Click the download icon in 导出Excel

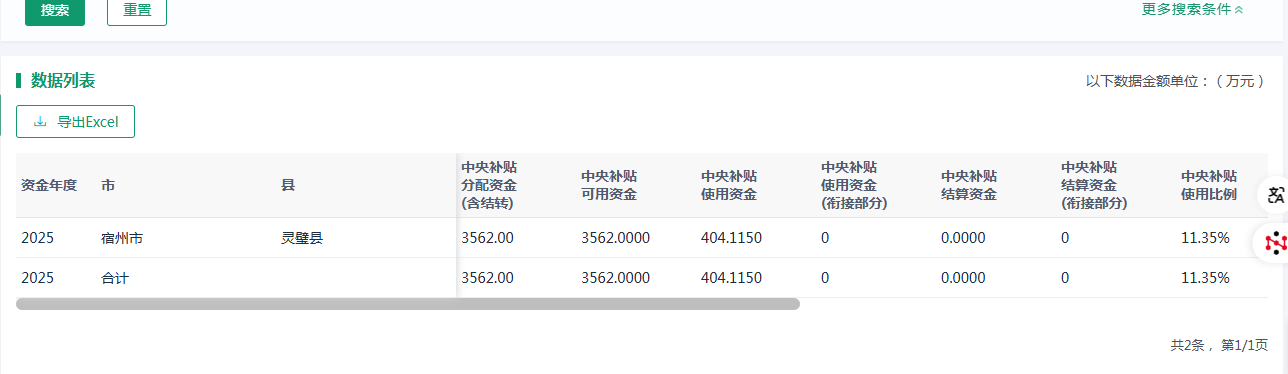tap(40, 122)
